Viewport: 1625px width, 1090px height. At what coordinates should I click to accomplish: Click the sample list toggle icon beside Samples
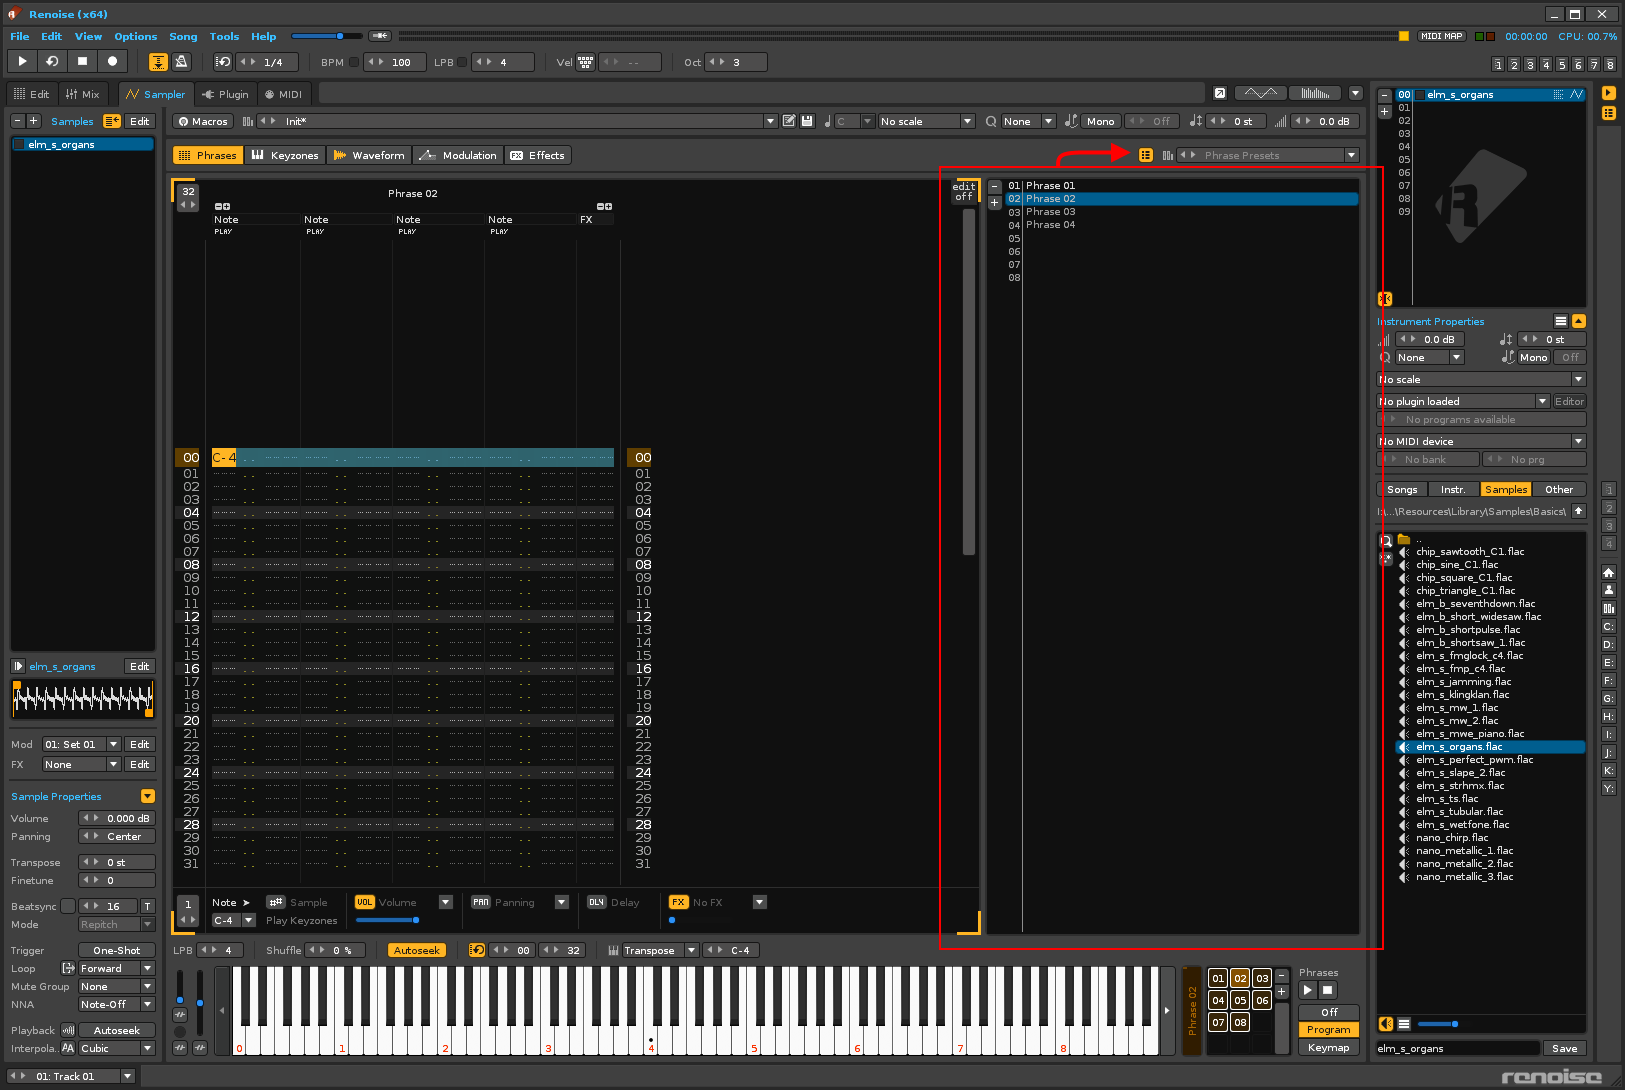click(112, 121)
